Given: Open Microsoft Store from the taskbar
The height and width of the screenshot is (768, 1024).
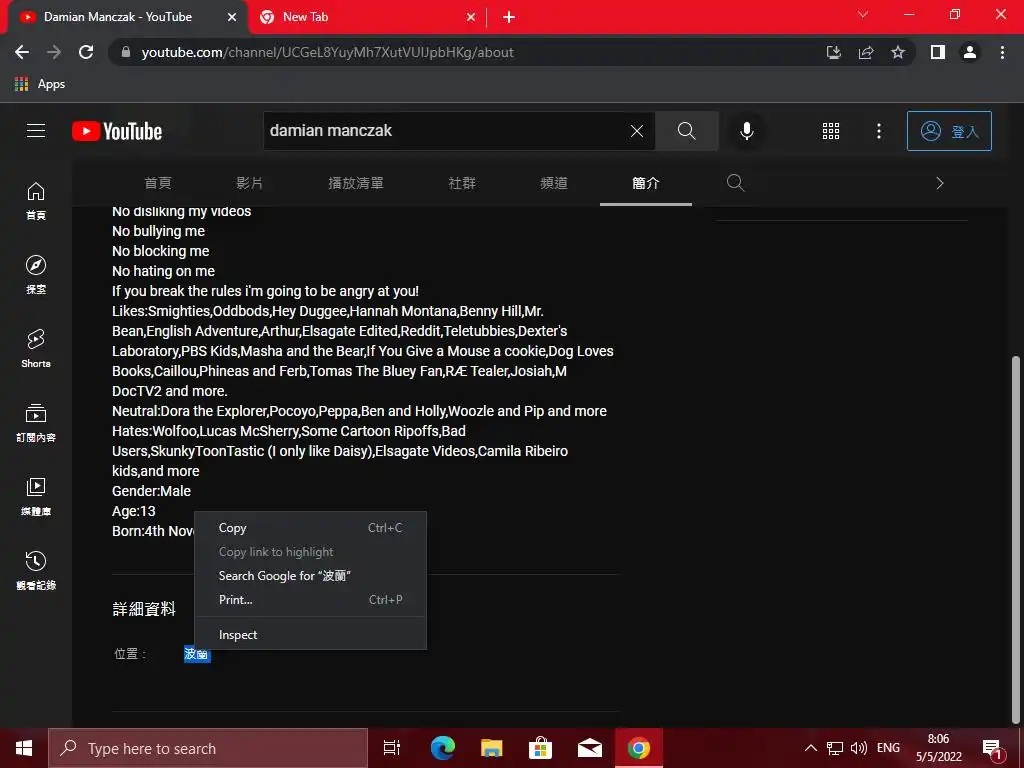Looking at the screenshot, I should pos(540,748).
